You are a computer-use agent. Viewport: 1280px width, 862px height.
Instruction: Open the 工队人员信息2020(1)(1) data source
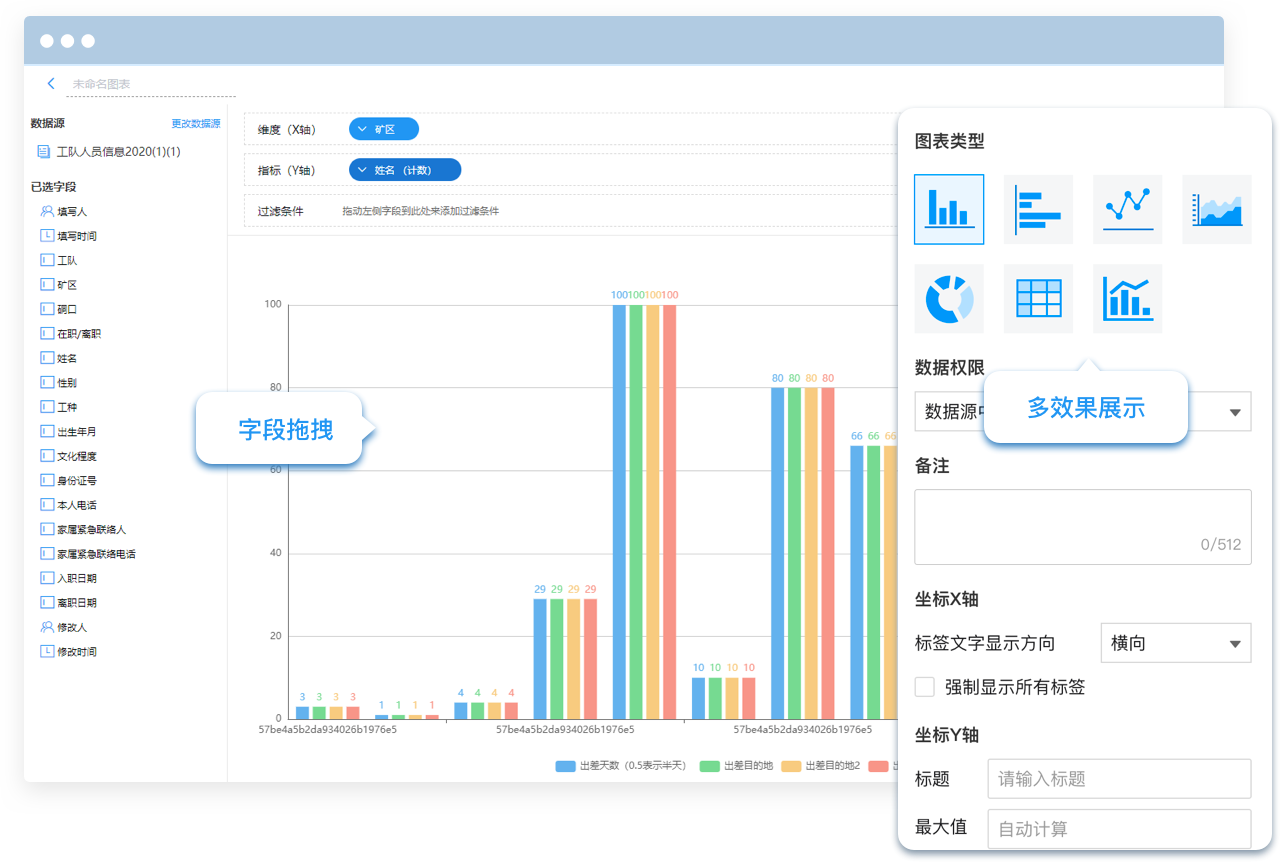[117, 152]
